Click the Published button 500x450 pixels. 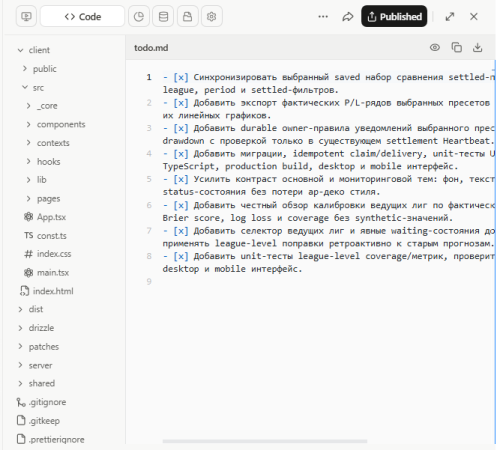[x=394, y=16]
